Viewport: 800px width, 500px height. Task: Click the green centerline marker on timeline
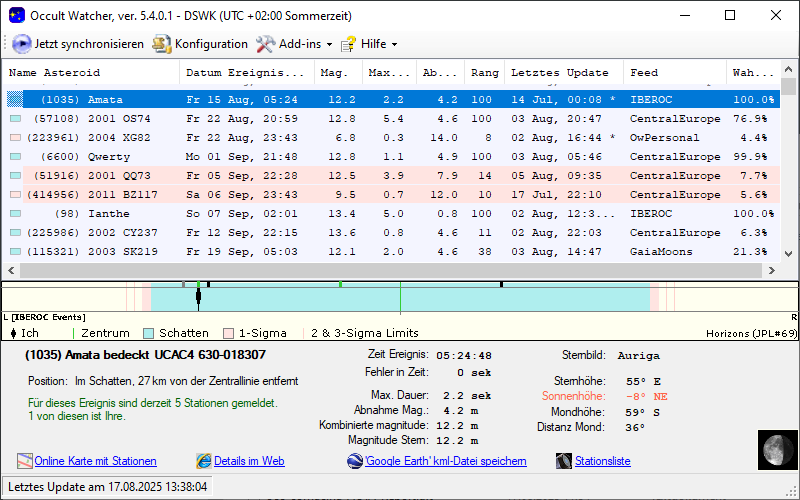tap(400, 297)
